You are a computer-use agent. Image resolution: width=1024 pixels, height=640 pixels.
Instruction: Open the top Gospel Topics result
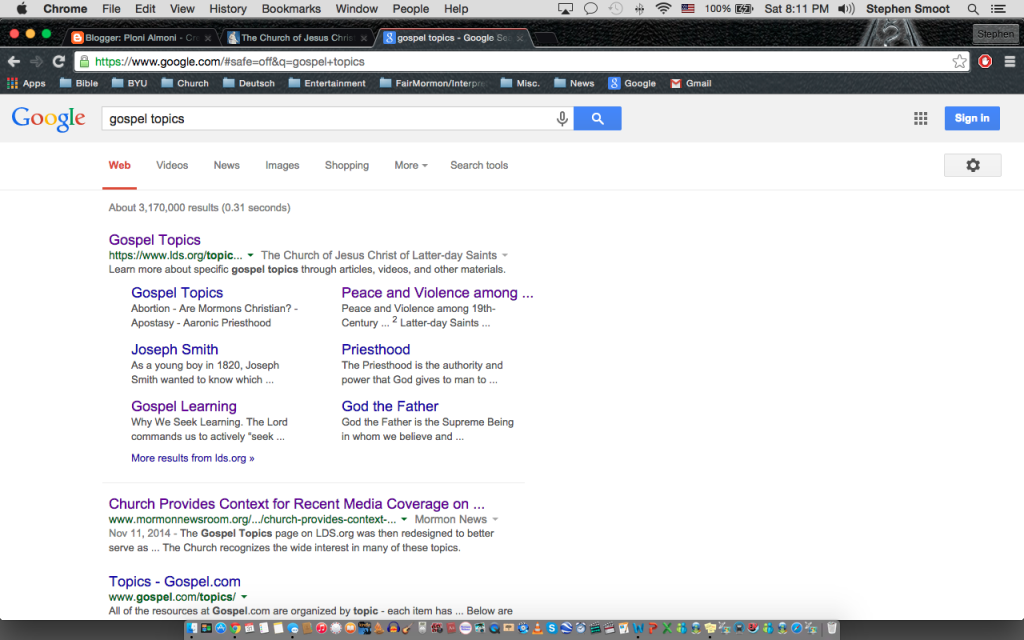pyautogui.click(x=155, y=240)
